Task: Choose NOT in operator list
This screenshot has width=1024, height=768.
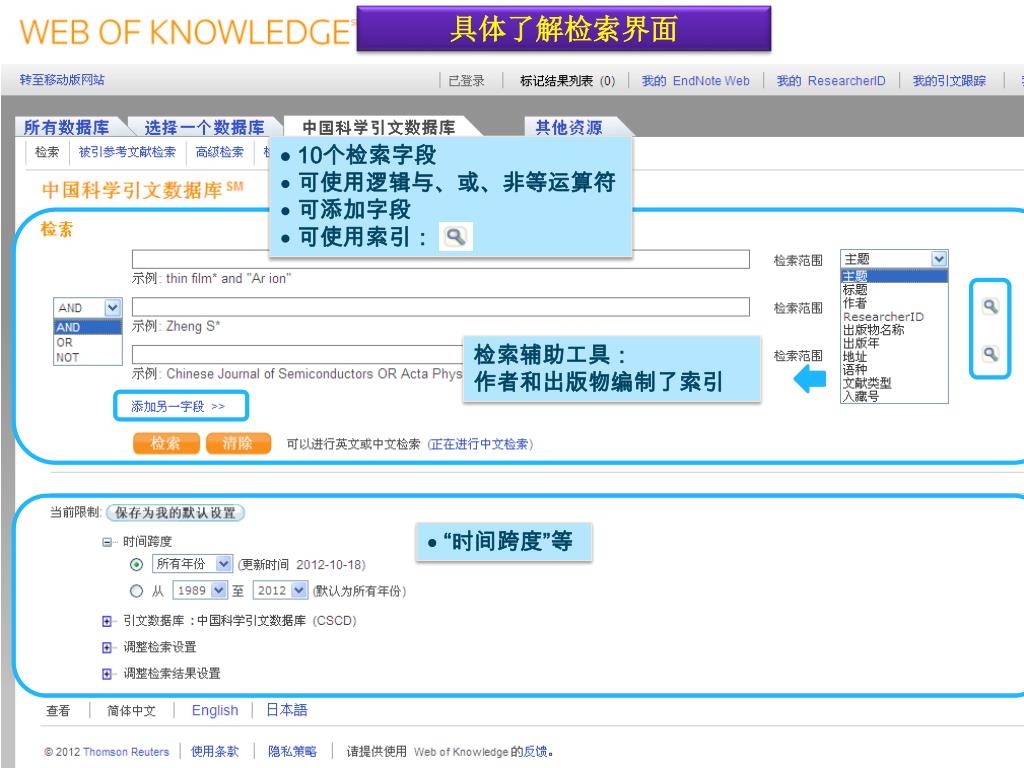Action: [x=88, y=357]
